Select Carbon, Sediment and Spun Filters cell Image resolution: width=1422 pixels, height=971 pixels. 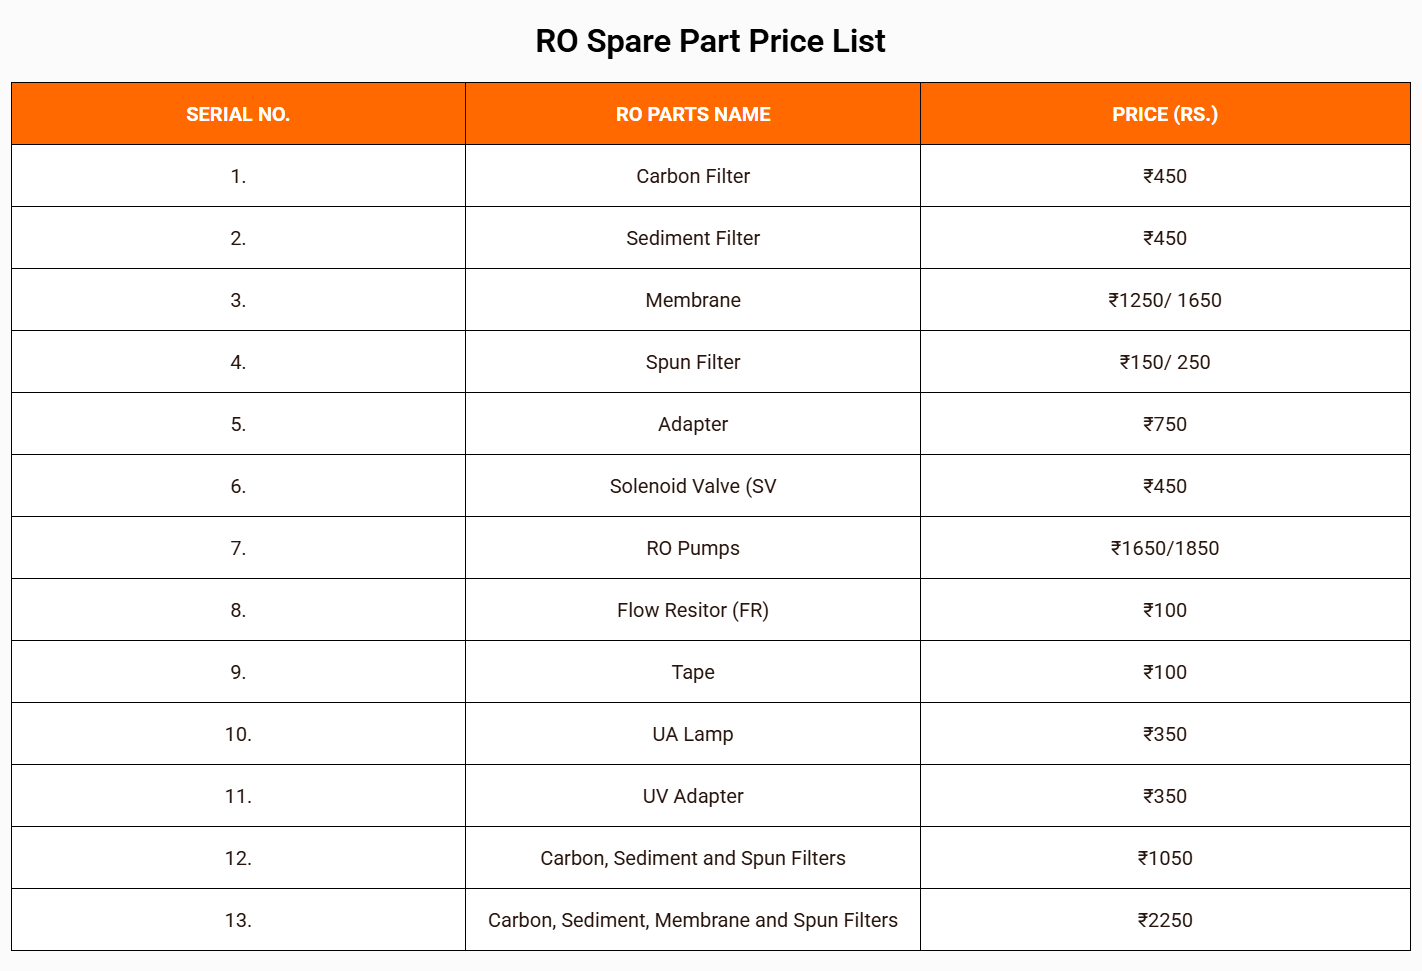pyautogui.click(x=693, y=858)
